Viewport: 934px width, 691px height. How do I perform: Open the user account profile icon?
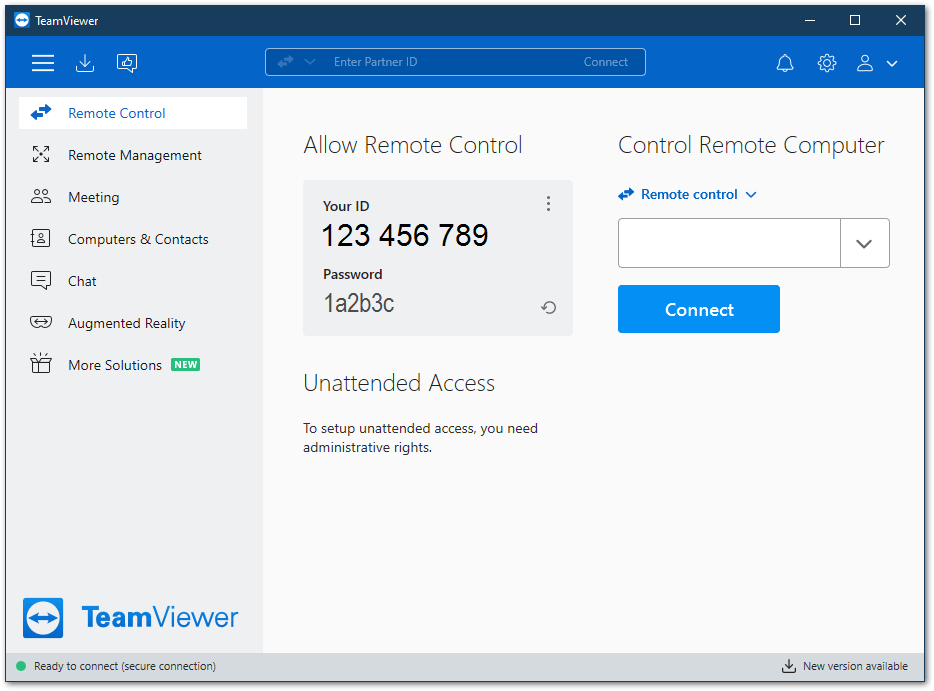[865, 63]
